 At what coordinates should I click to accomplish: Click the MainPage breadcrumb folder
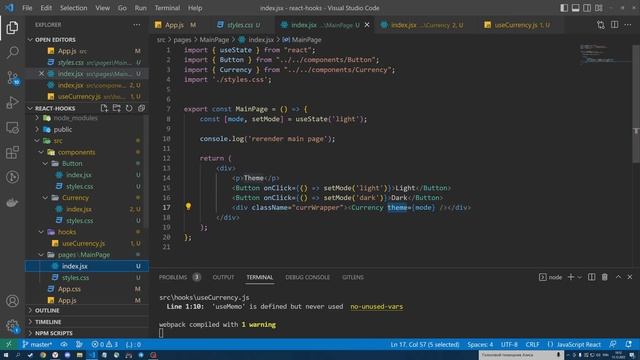tap(214, 40)
